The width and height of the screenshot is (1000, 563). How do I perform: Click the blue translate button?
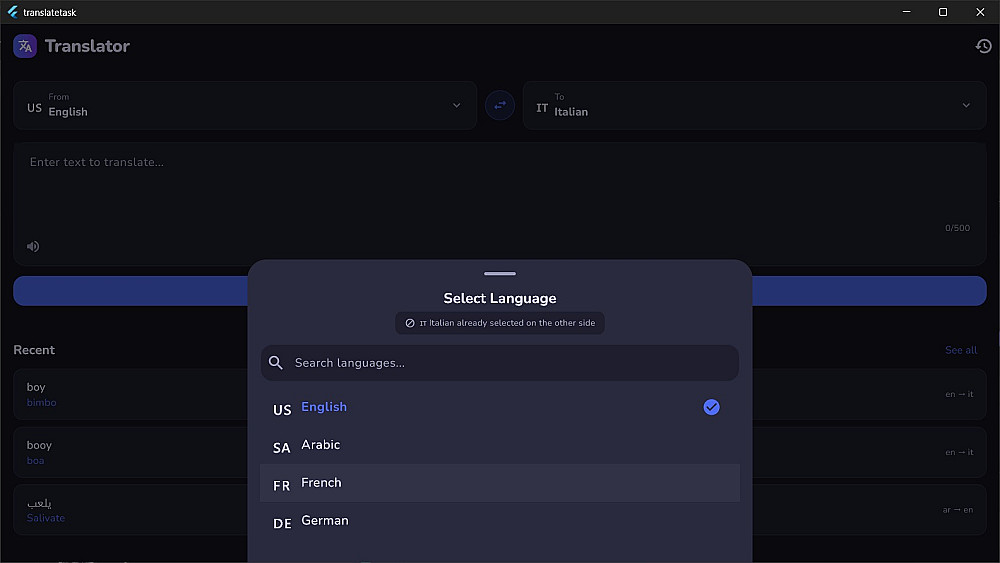coord(499,291)
